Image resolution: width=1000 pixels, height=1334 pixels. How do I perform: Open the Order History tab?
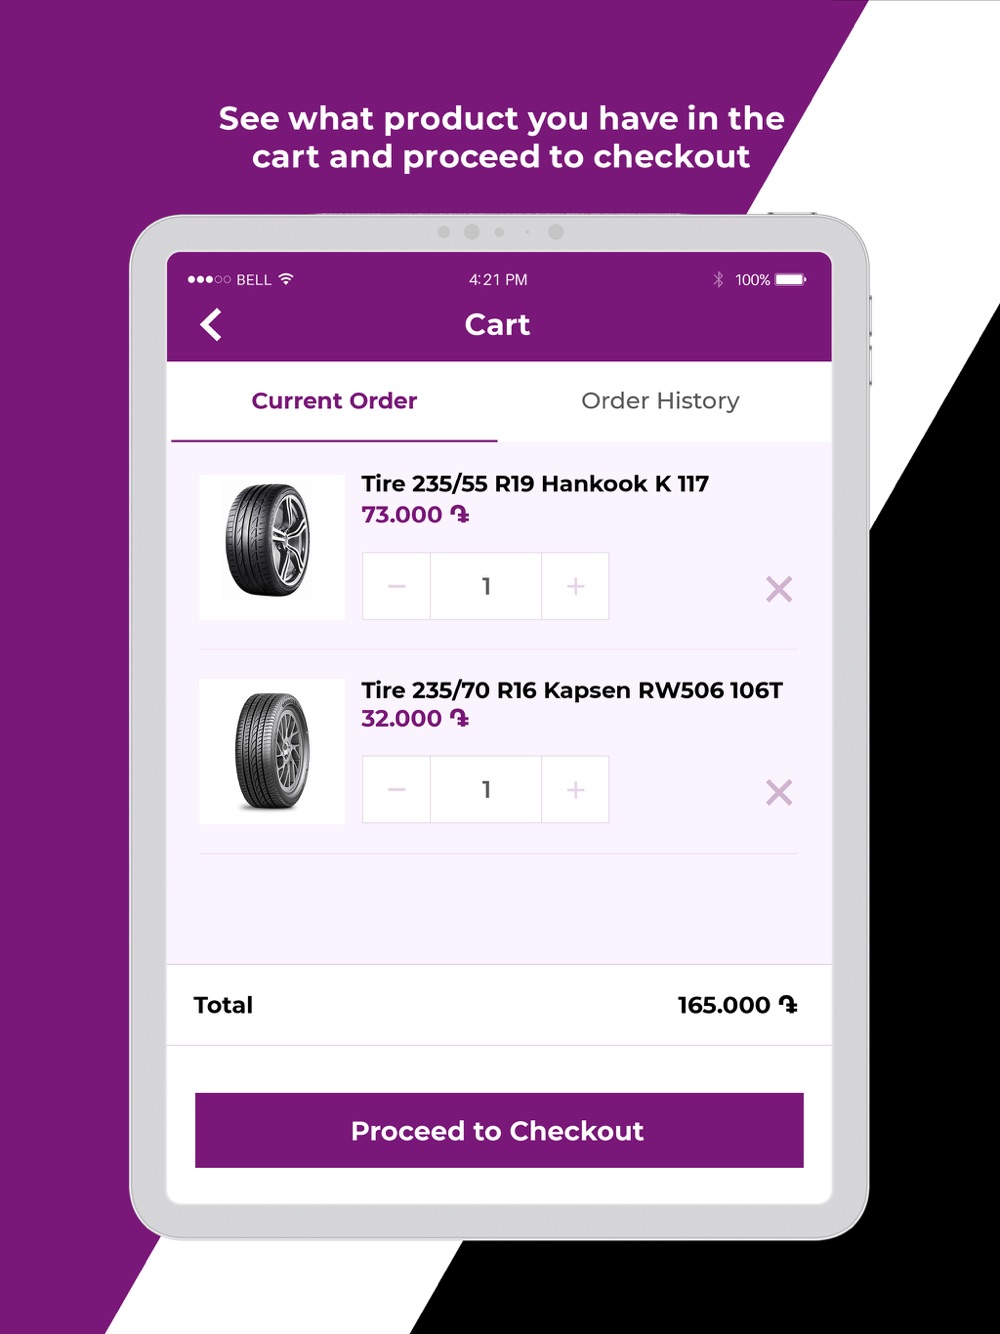click(x=660, y=401)
